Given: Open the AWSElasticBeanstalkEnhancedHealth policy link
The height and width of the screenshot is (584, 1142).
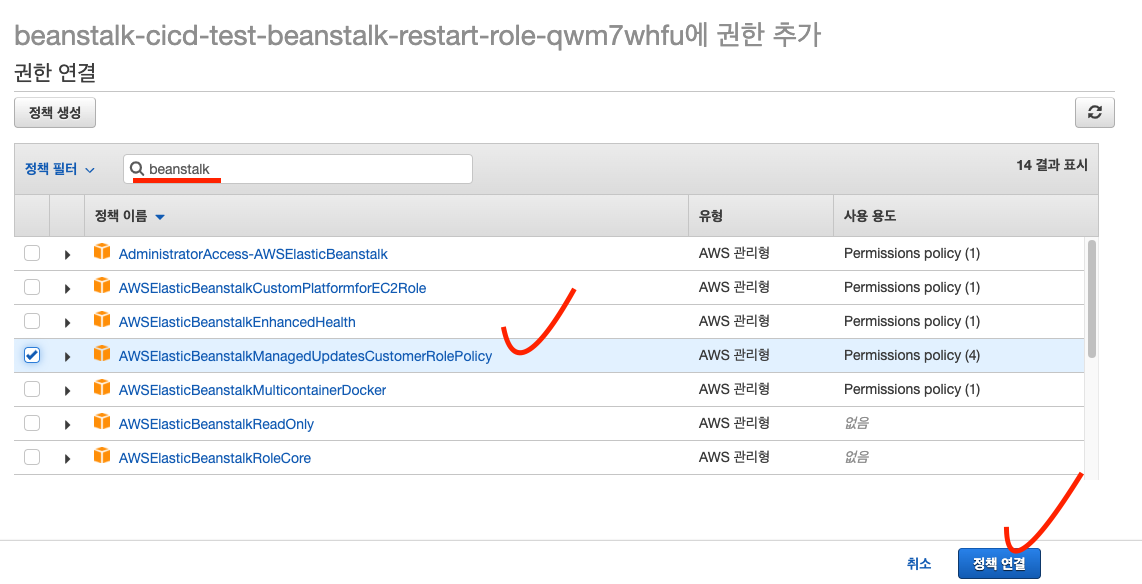Looking at the screenshot, I should coord(237,322).
